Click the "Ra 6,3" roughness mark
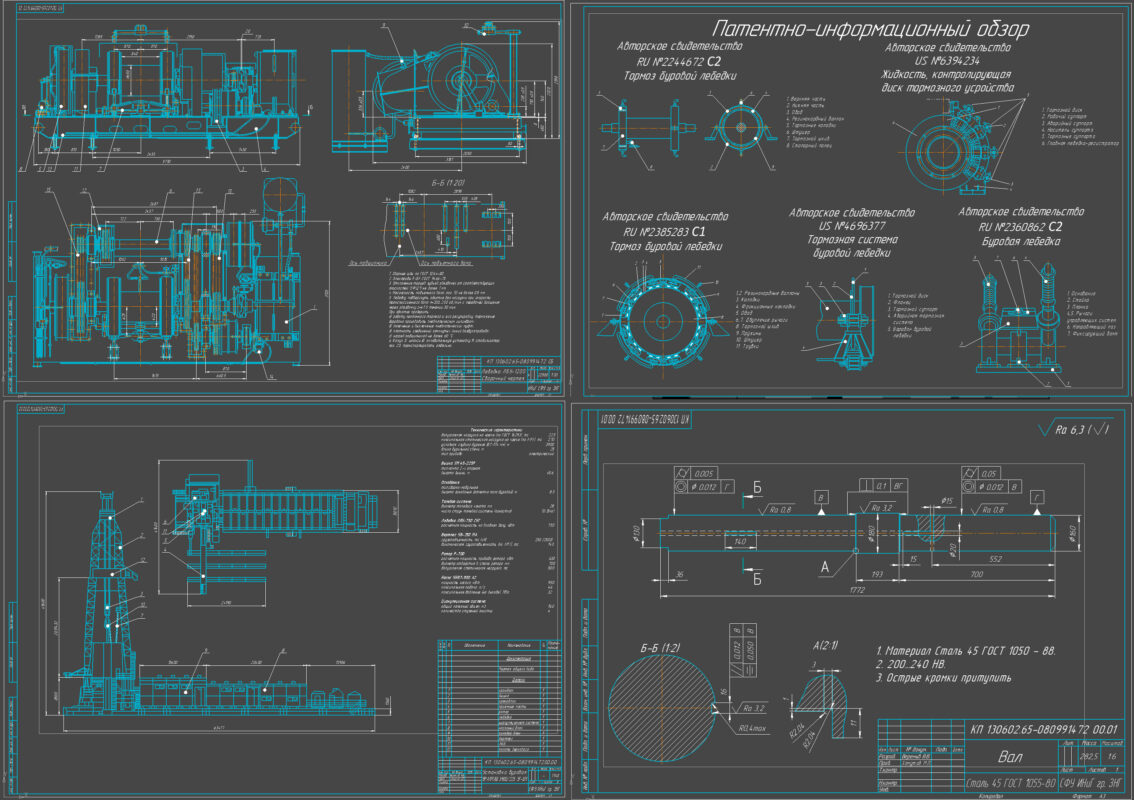The width and height of the screenshot is (1134, 800). coord(1073,430)
